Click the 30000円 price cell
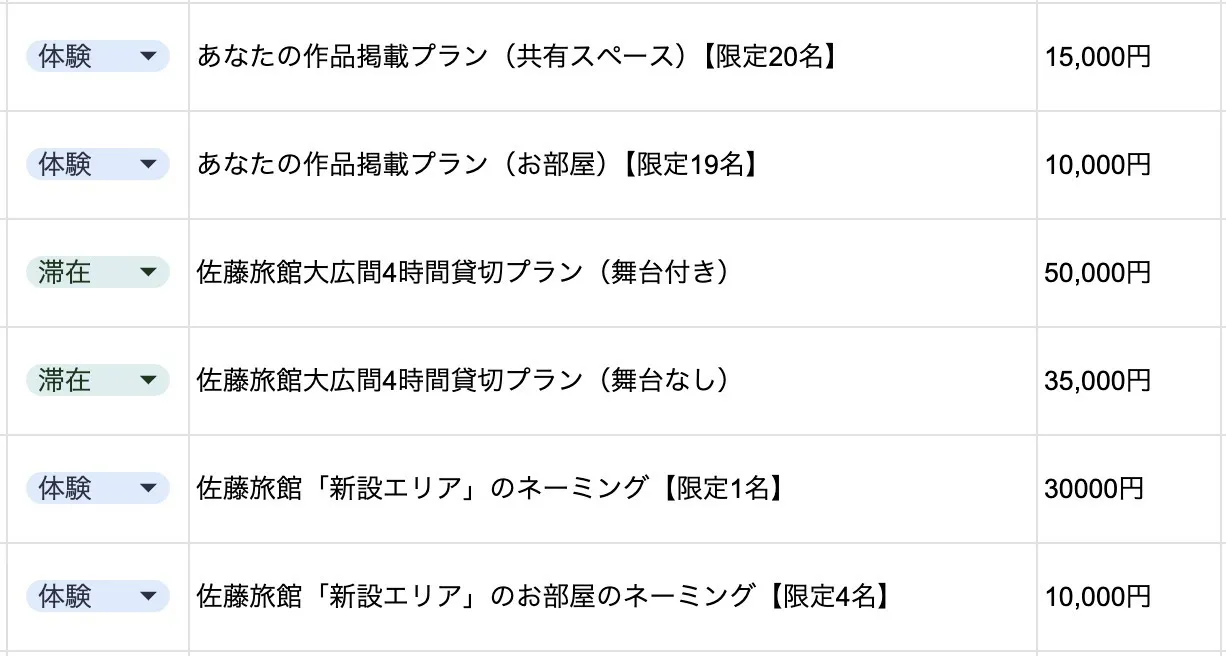Image resolution: width=1226 pixels, height=656 pixels. click(1094, 489)
